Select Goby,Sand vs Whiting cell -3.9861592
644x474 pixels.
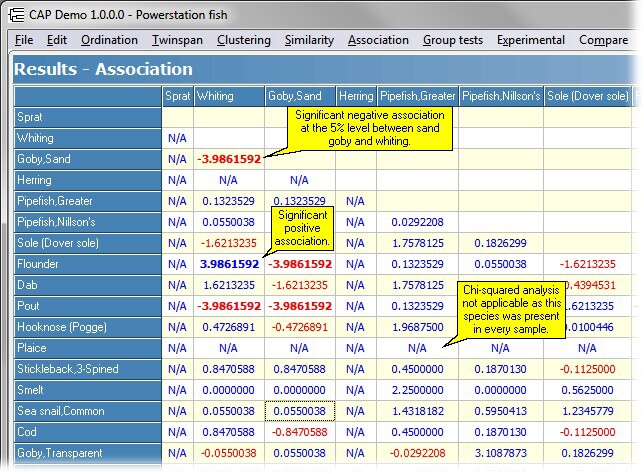[229, 159]
